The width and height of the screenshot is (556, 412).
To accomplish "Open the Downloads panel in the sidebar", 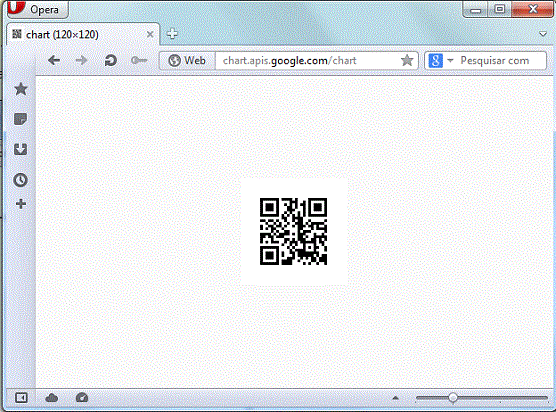I will [x=21, y=149].
